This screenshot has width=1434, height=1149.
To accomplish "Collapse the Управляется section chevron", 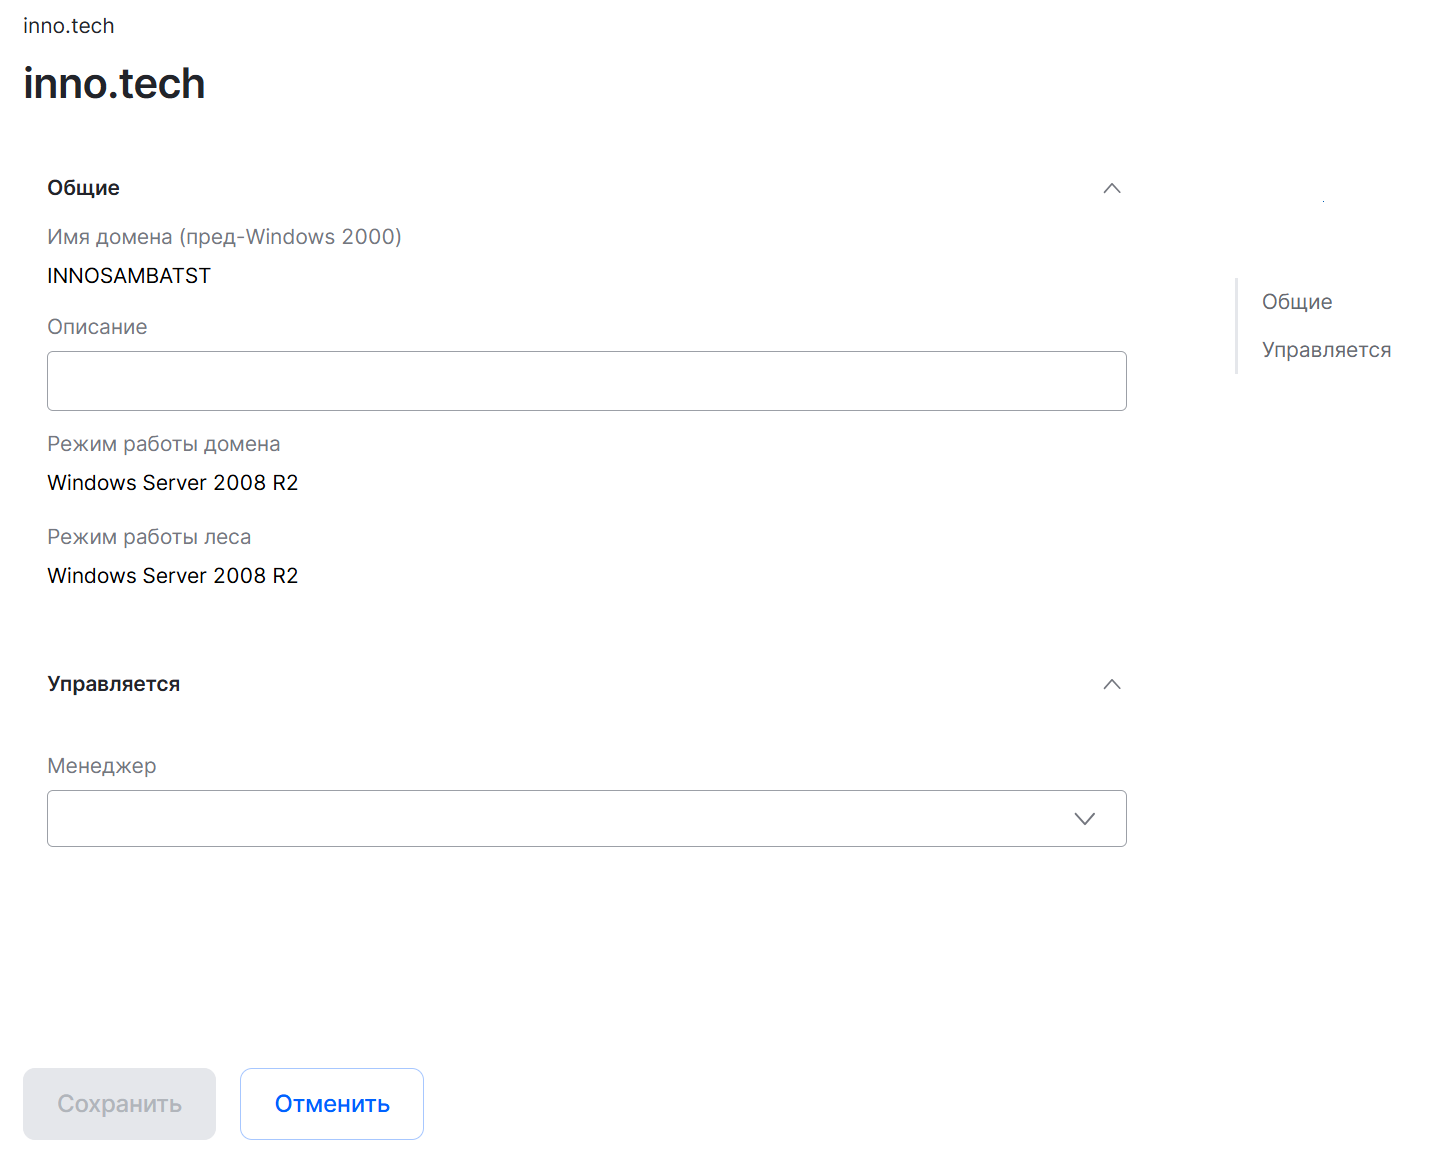I will tap(1111, 684).
